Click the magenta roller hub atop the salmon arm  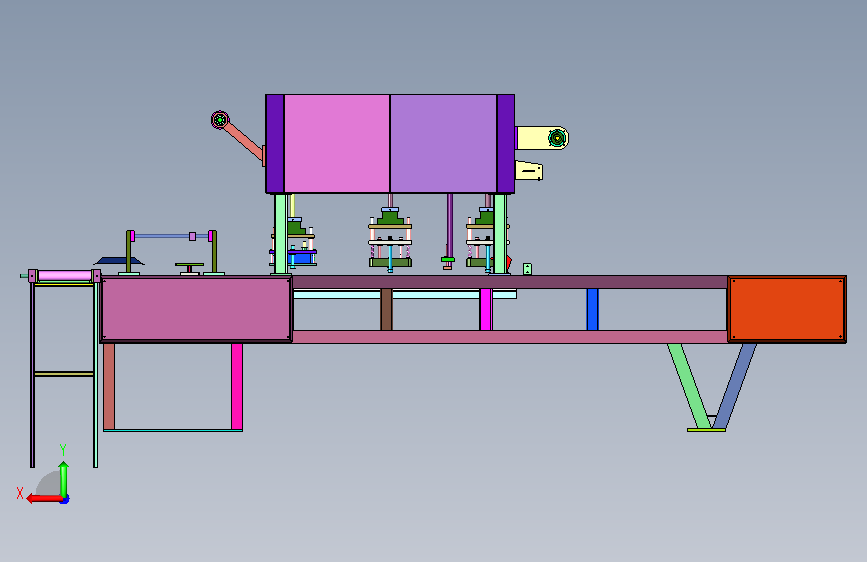click(x=220, y=119)
